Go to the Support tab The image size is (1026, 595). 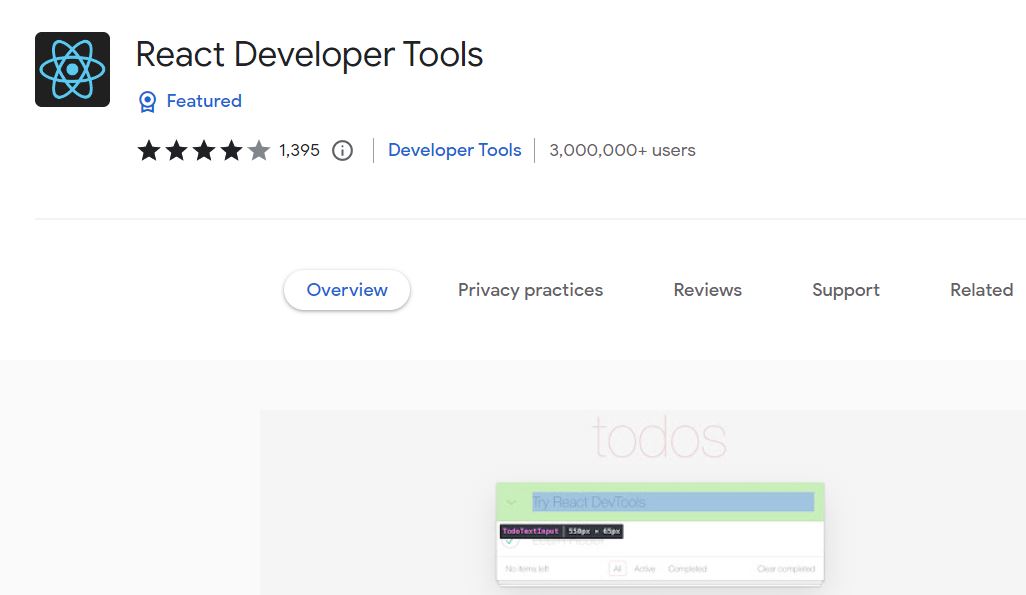846,290
